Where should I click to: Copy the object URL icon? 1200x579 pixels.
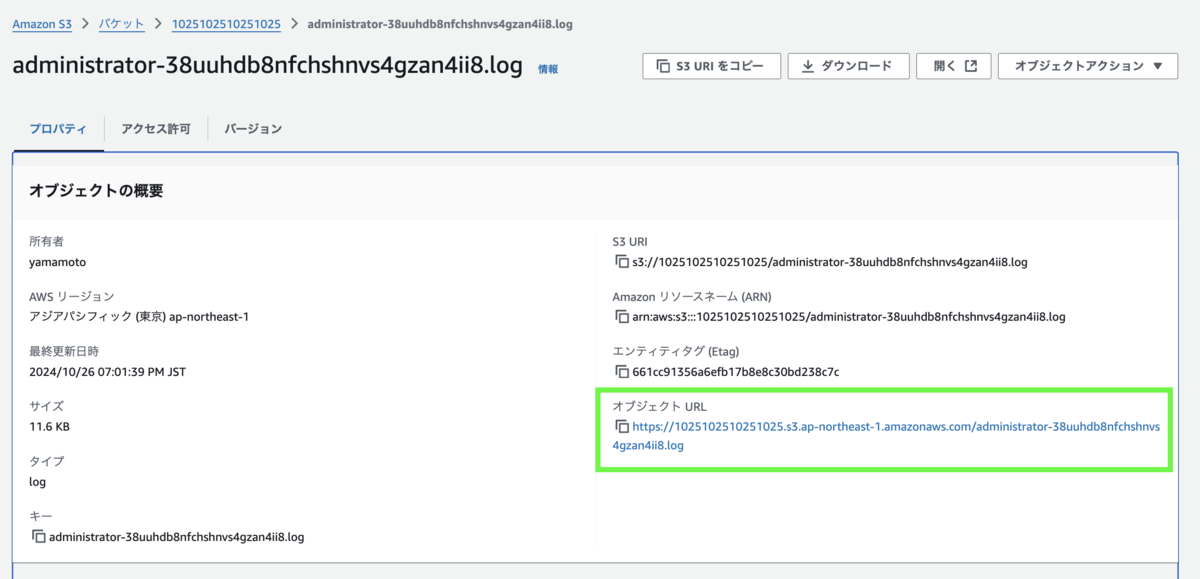pyautogui.click(x=621, y=426)
